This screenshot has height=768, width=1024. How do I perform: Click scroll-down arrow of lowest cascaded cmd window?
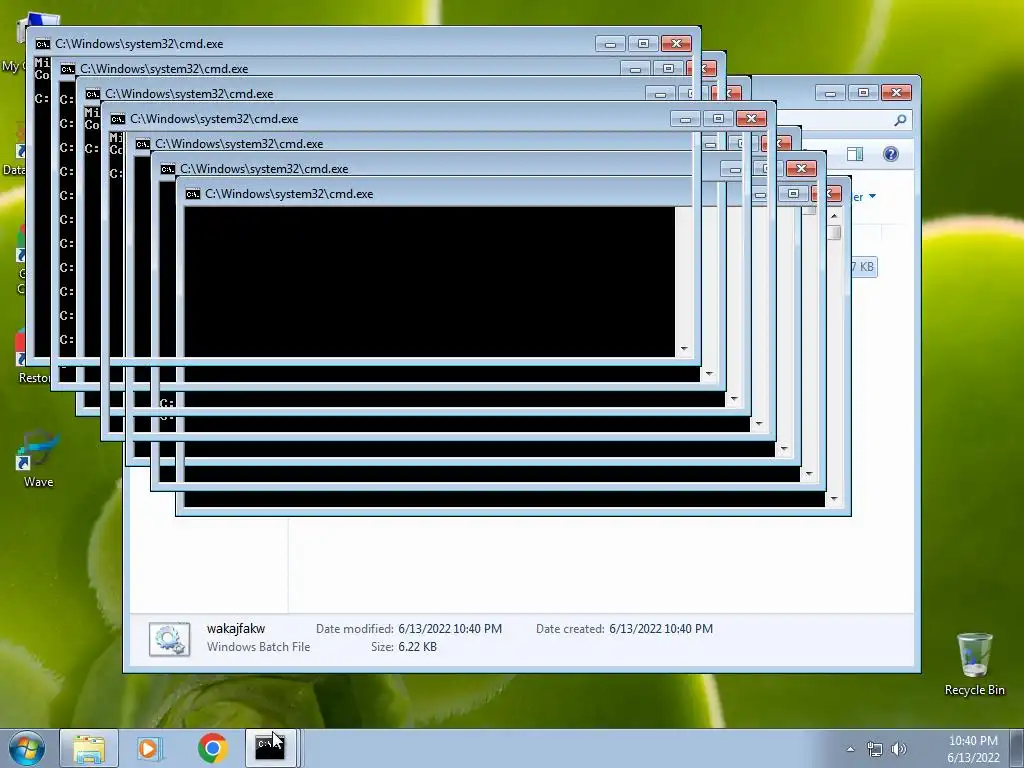(834, 499)
